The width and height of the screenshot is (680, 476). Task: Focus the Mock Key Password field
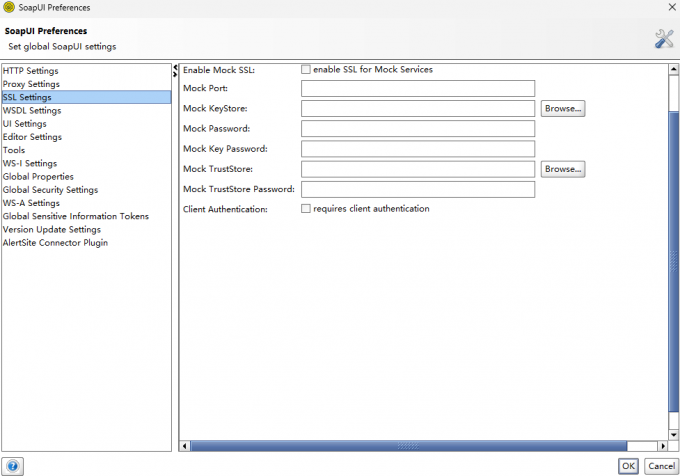pyautogui.click(x=418, y=149)
